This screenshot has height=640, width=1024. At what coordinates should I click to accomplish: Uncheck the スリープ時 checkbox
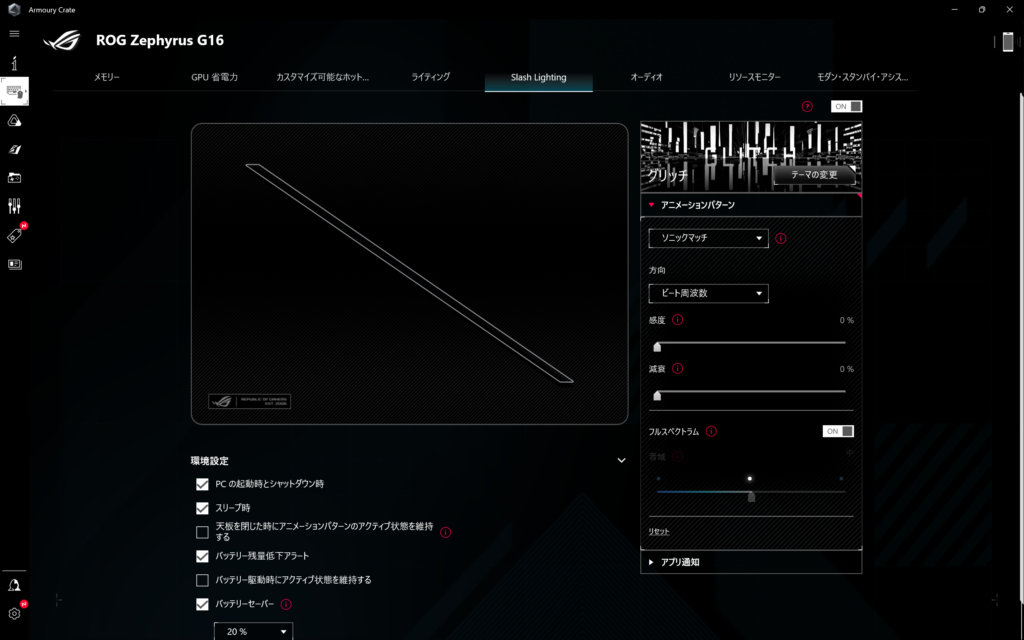click(202, 508)
